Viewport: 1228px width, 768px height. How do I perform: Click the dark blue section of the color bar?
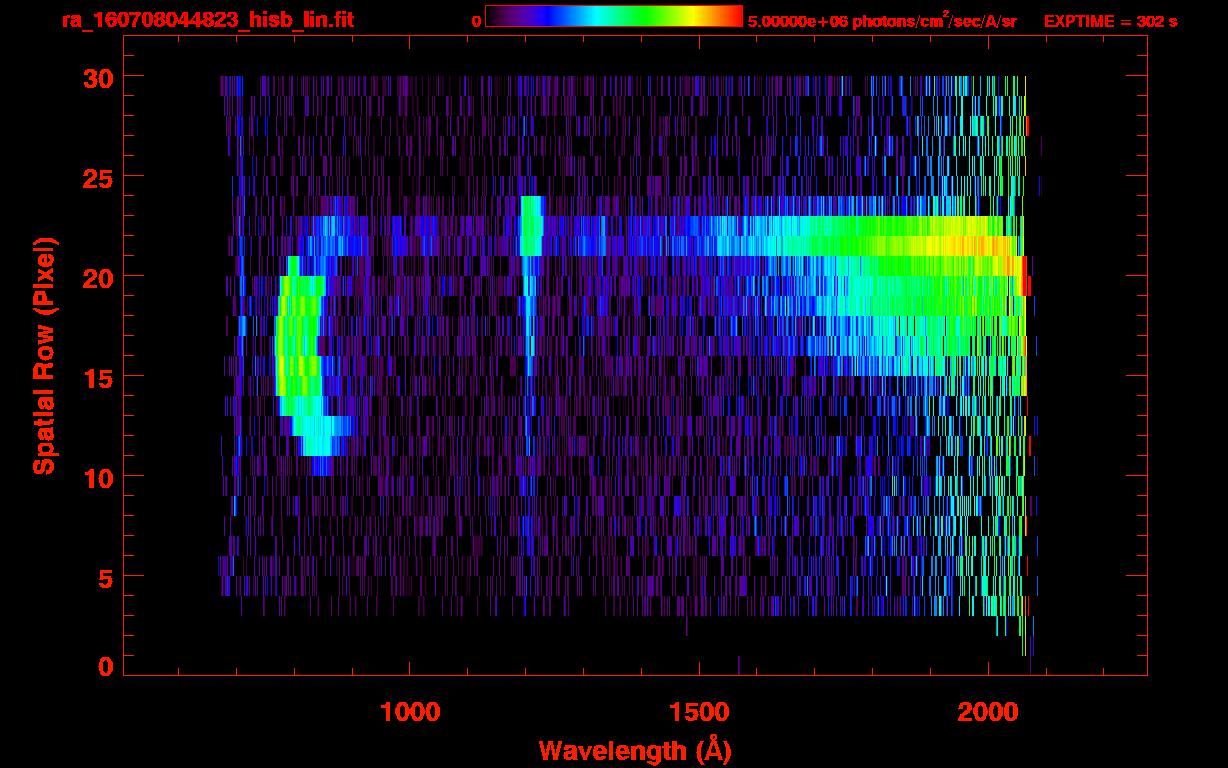[530, 16]
